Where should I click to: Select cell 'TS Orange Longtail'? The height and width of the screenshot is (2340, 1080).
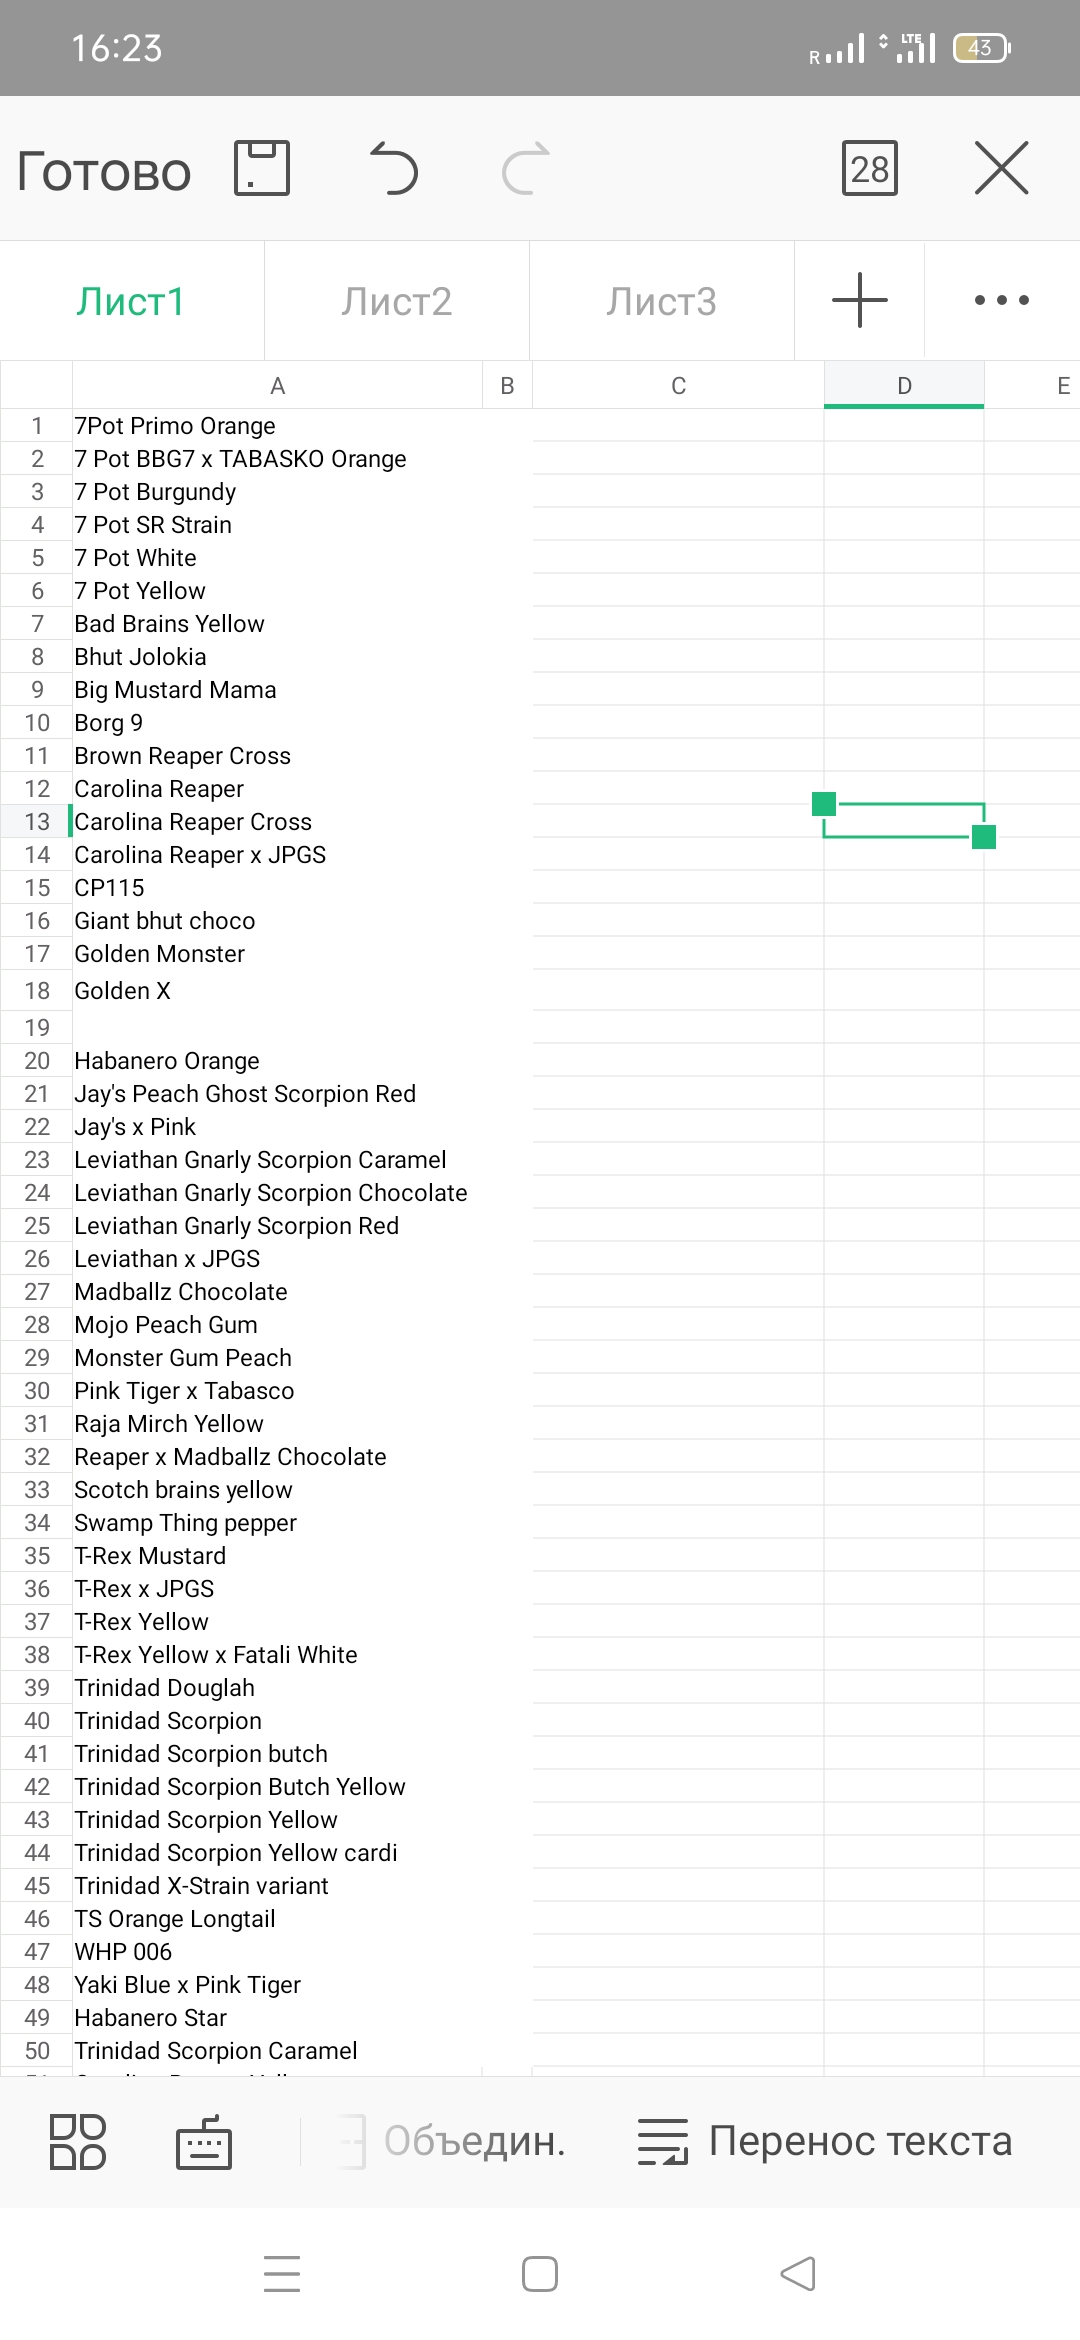click(277, 1919)
